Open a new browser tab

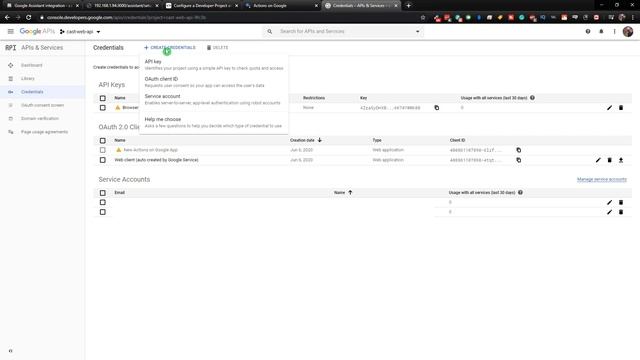pyautogui.click(x=408, y=6)
